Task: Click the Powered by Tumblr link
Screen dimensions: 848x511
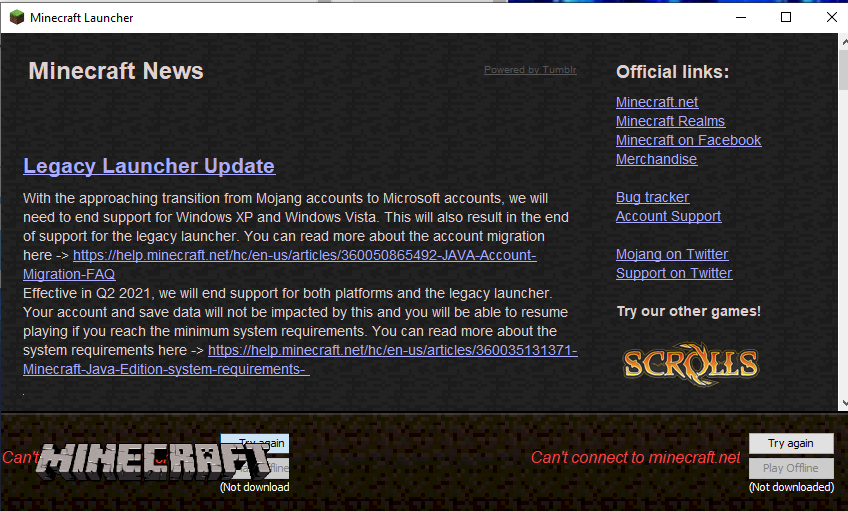Action: click(x=530, y=70)
